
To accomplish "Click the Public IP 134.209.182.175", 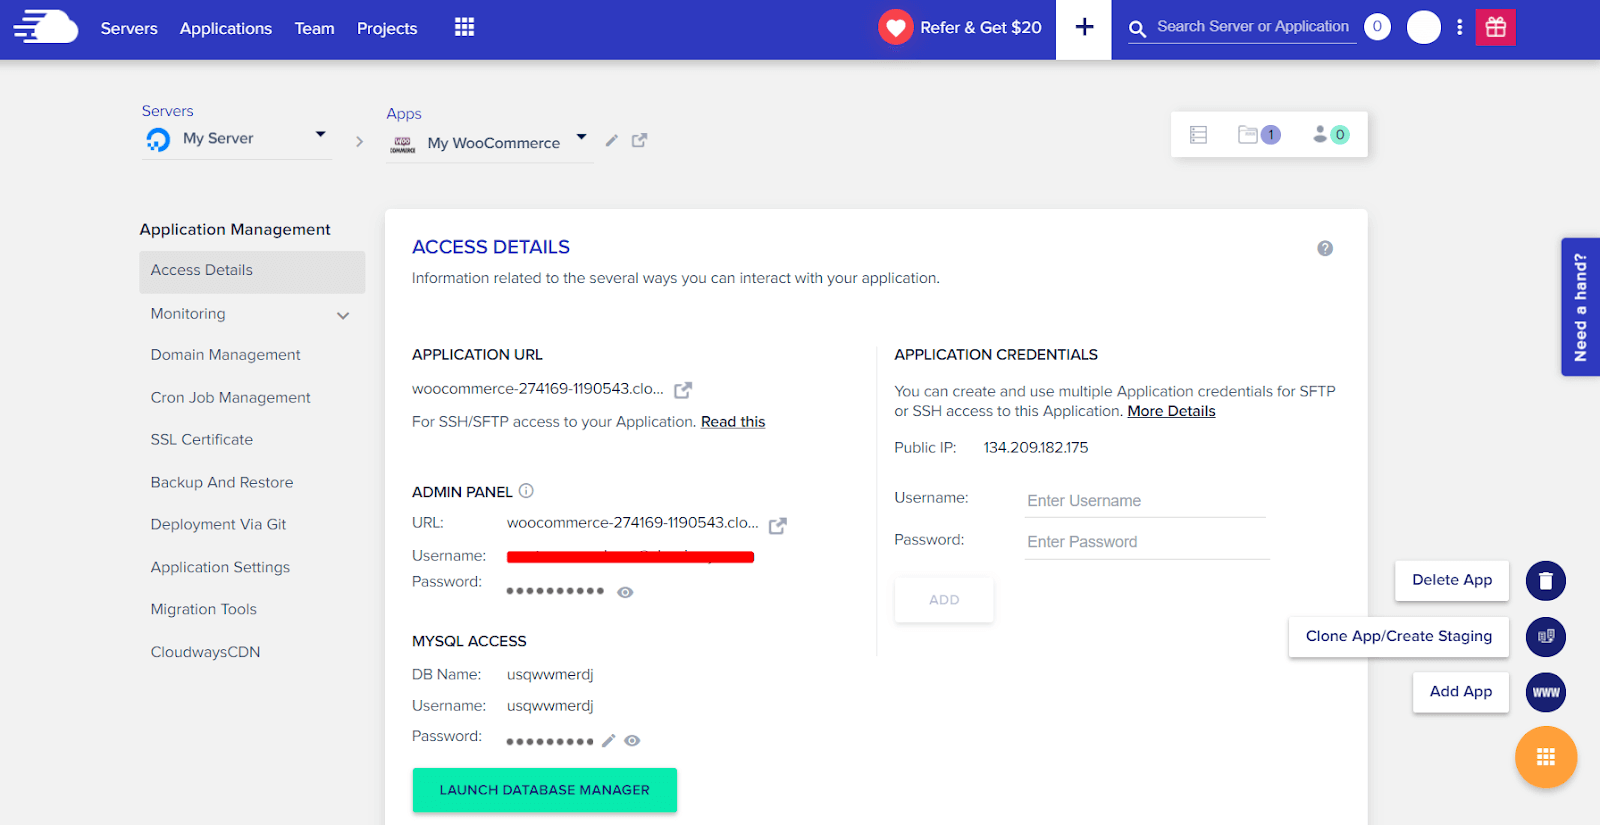I will (1036, 448).
